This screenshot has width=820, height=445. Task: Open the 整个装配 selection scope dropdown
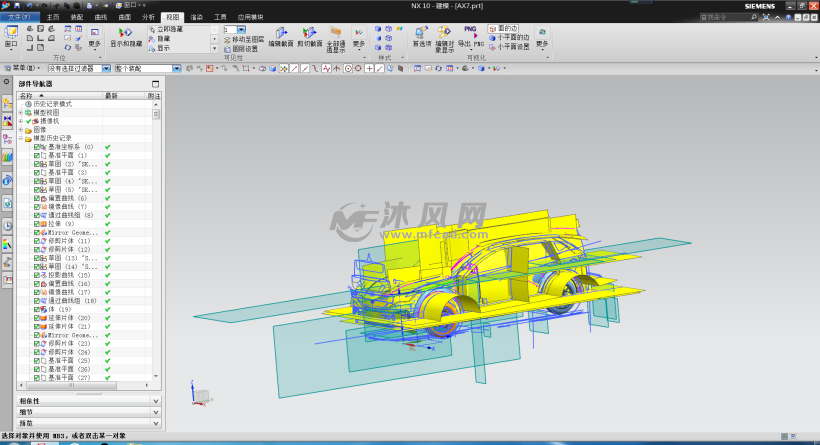[x=176, y=69]
